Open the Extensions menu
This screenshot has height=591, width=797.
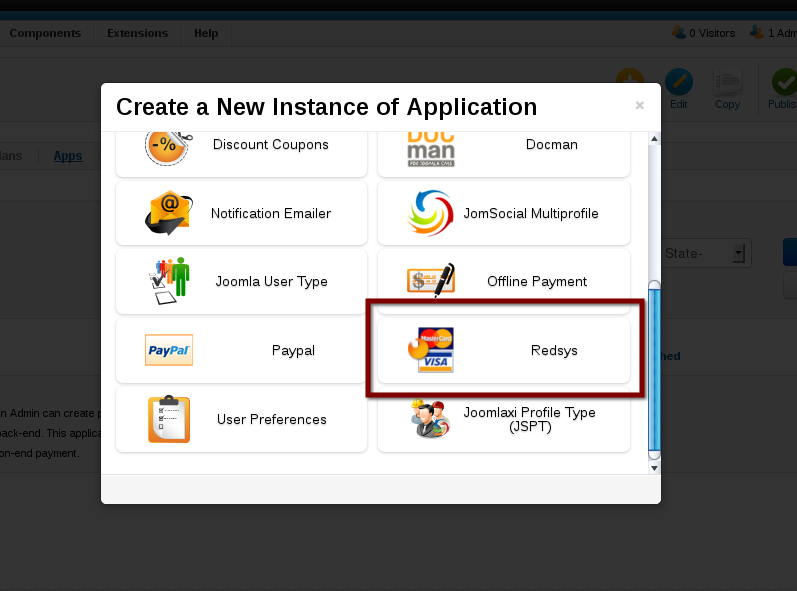point(137,33)
